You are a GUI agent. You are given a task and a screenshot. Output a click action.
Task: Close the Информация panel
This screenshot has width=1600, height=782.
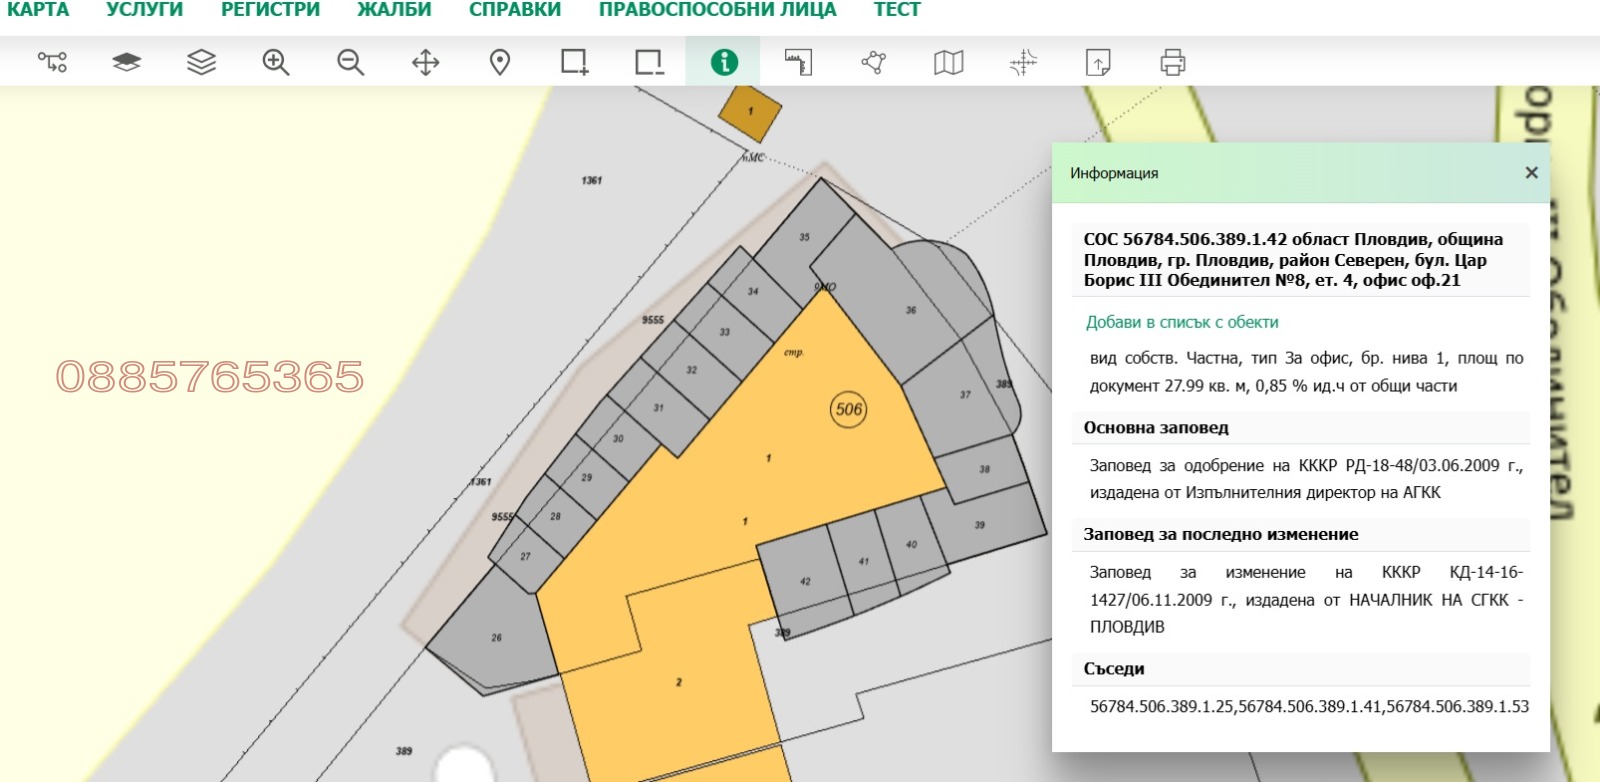1530,173
